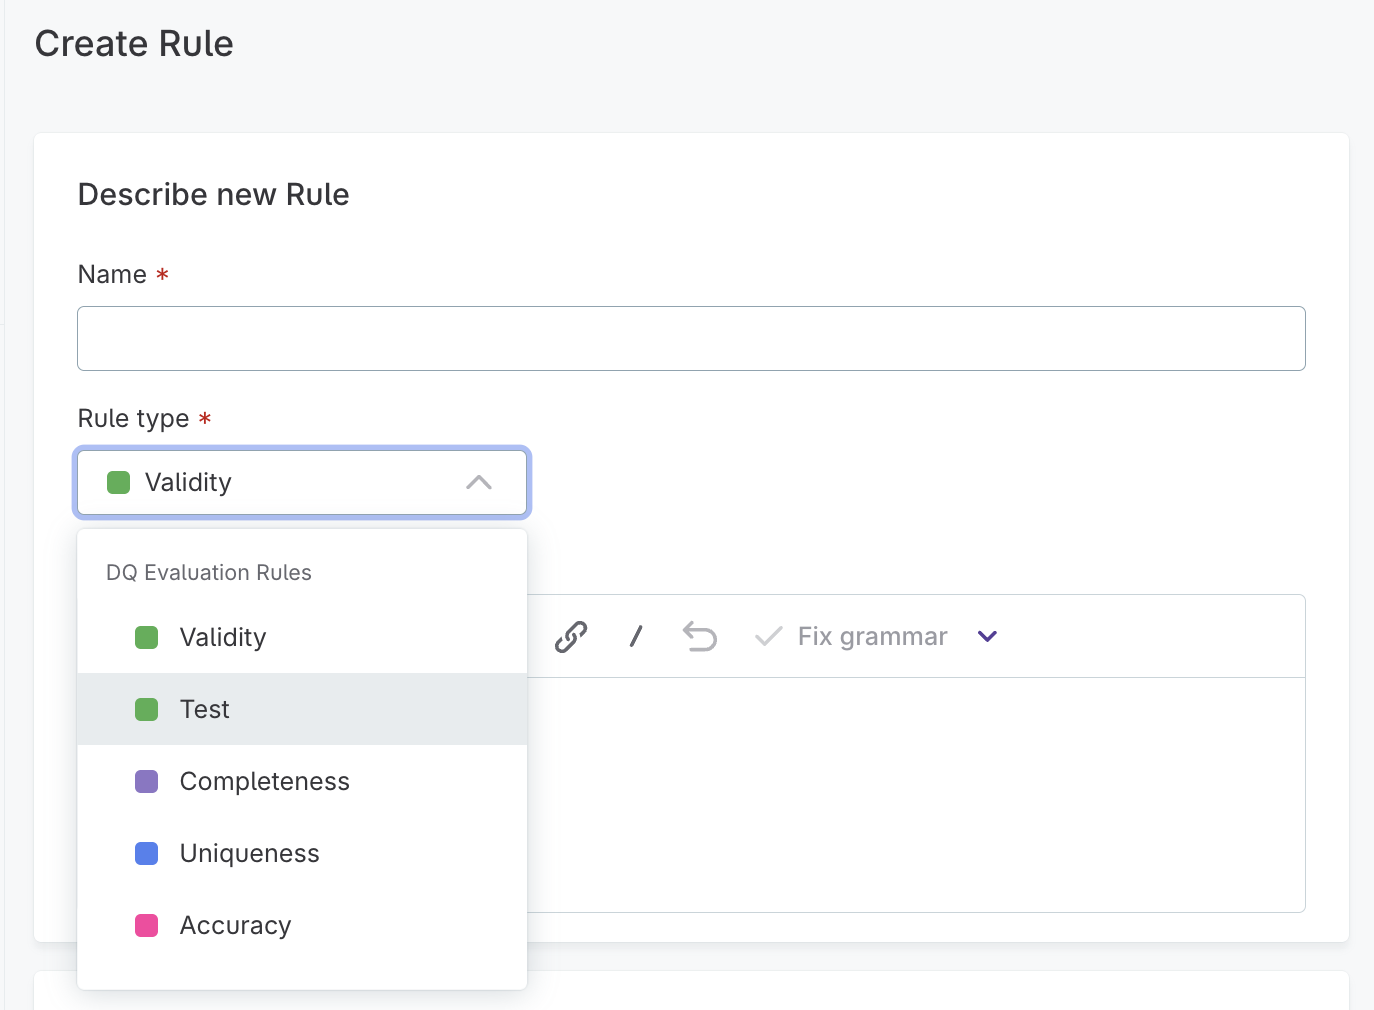Click the green square inside the Rule type selector
The height and width of the screenshot is (1010, 1374).
(118, 482)
